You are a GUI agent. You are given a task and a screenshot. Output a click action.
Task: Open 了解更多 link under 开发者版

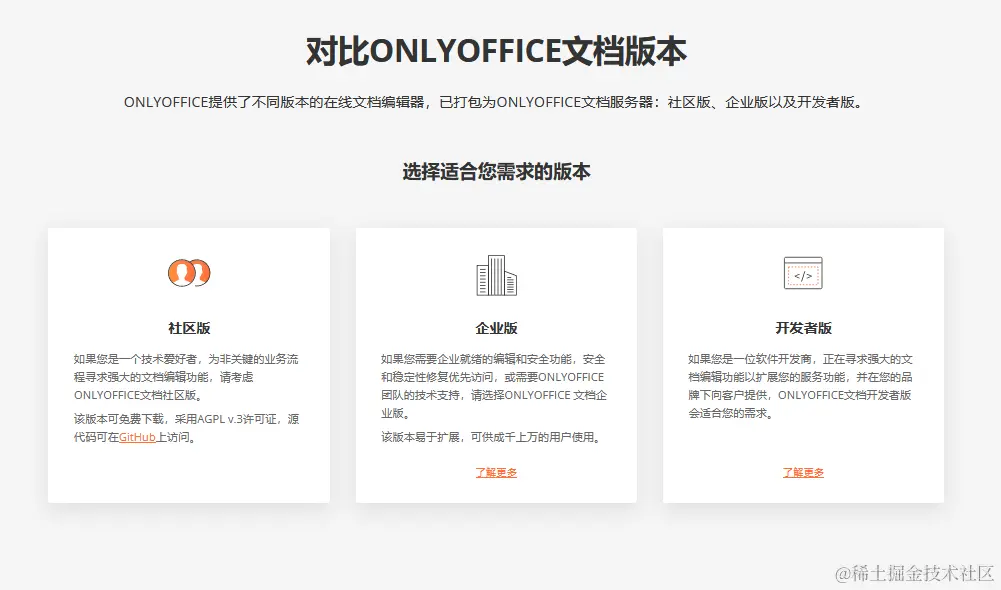click(x=803, y=473)
